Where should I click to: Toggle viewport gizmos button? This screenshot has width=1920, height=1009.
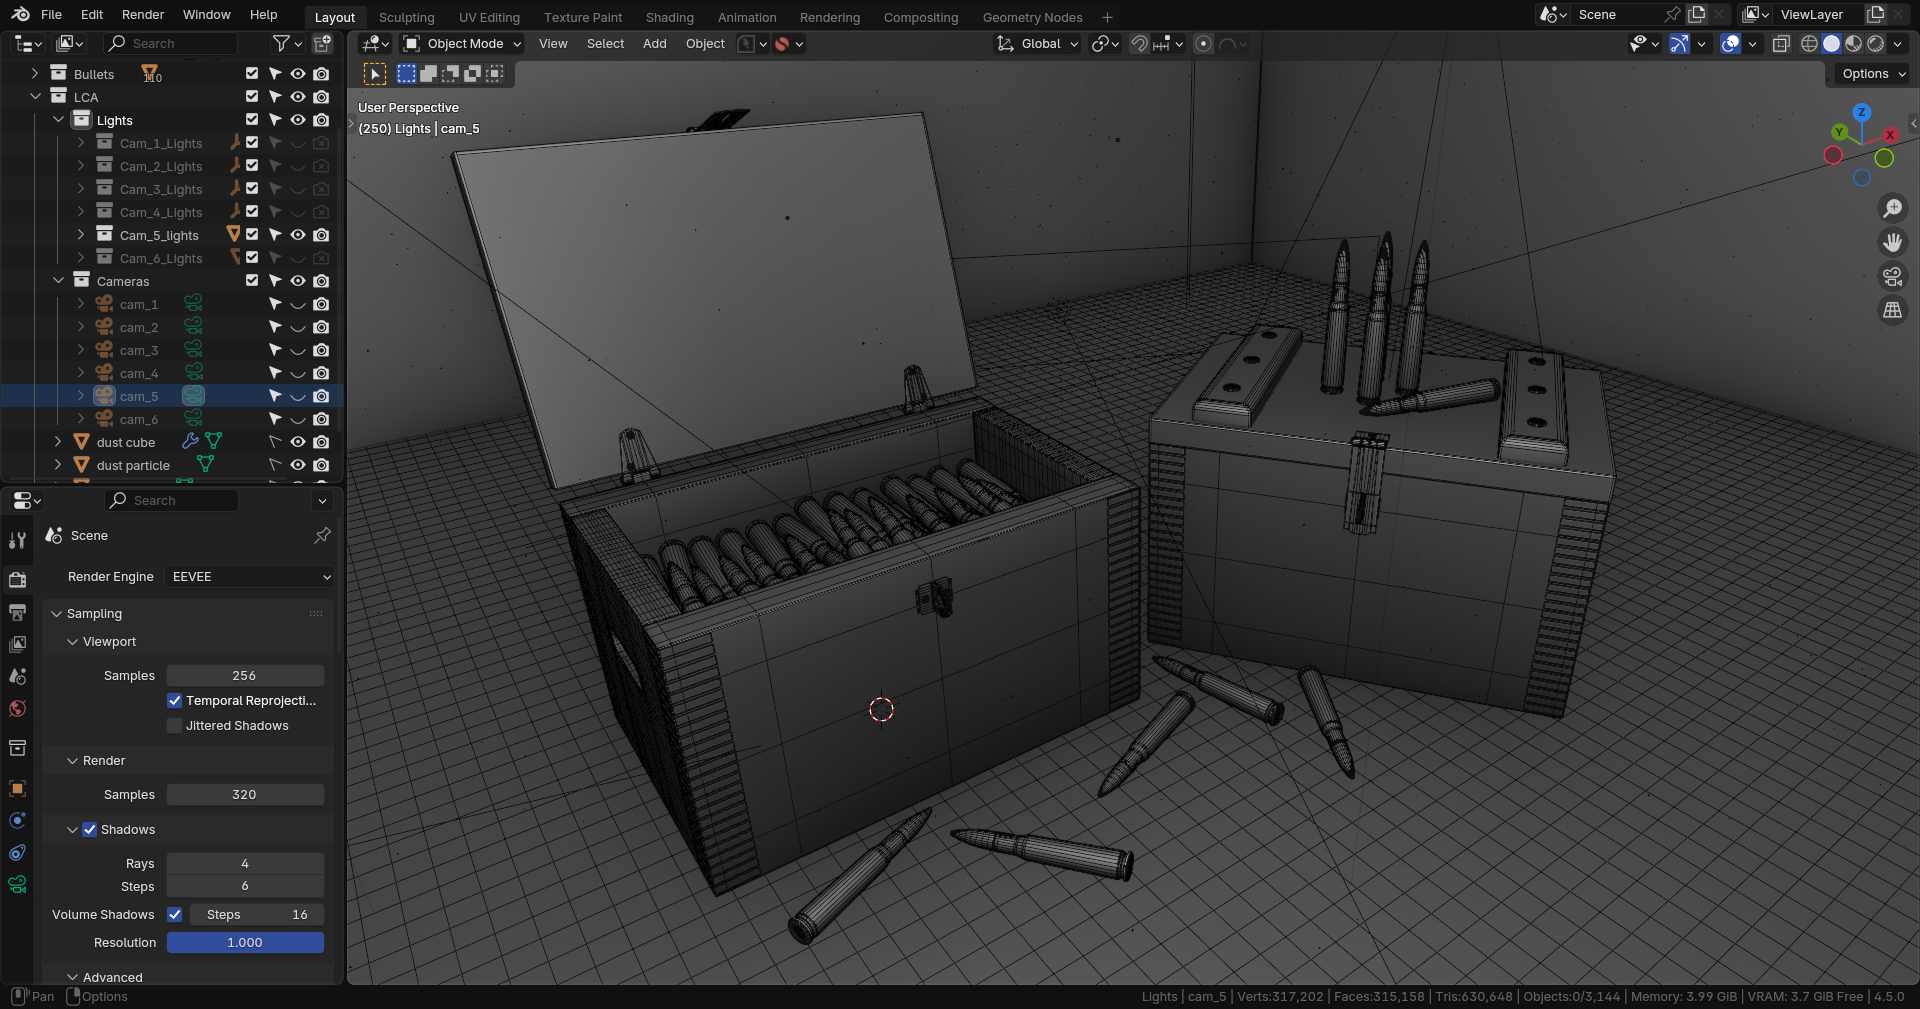1679,44
